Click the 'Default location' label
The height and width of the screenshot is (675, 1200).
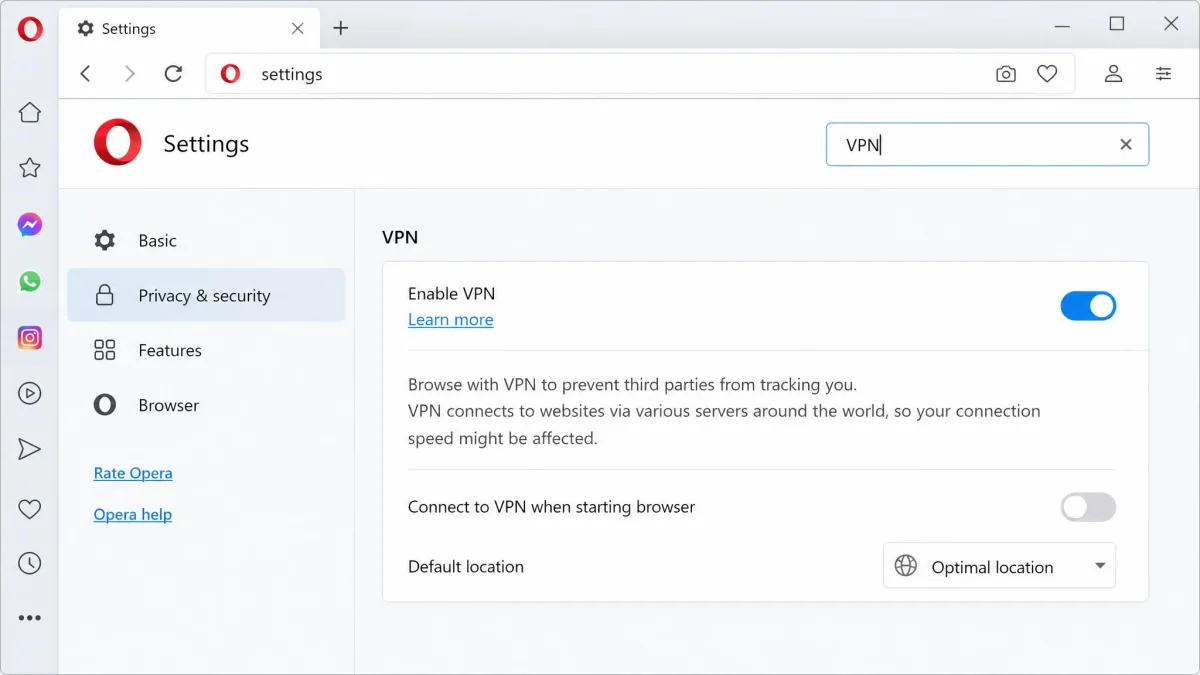tap(466, 567)
